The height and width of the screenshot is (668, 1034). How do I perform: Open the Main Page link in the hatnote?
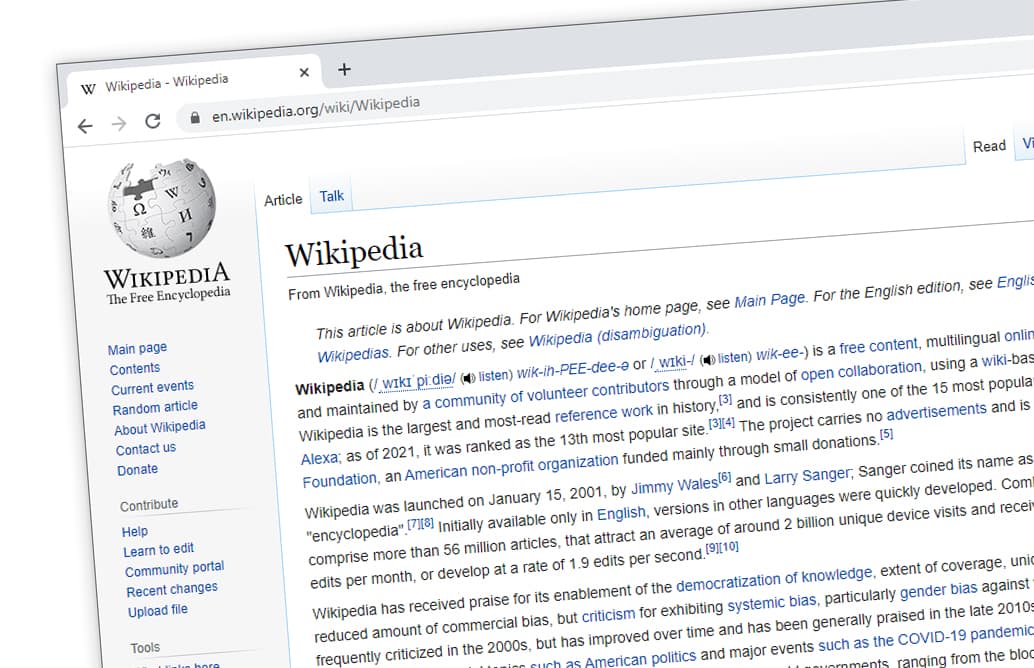tap(770, 301)
